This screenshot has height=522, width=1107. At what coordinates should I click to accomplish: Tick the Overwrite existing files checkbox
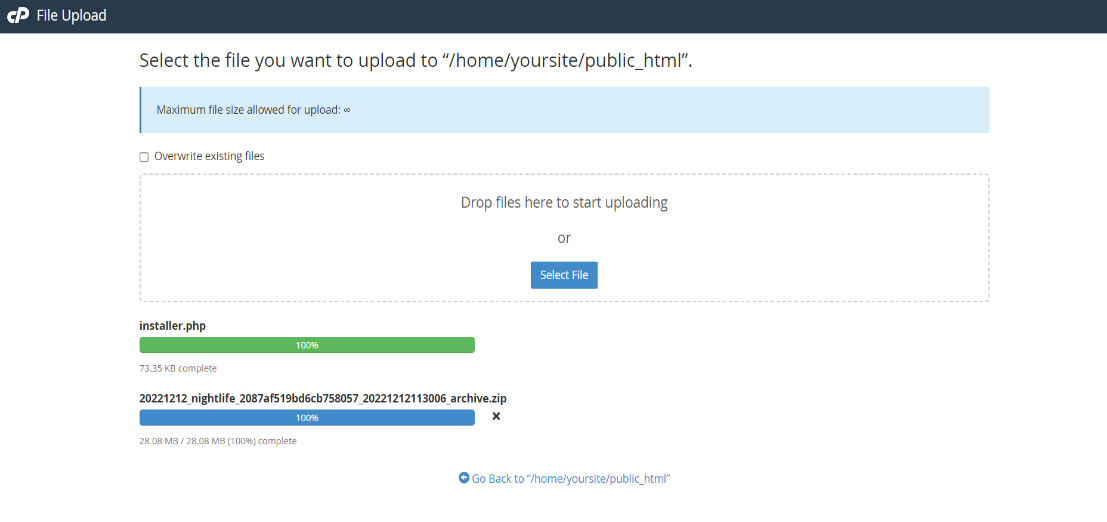click(144, 157)
